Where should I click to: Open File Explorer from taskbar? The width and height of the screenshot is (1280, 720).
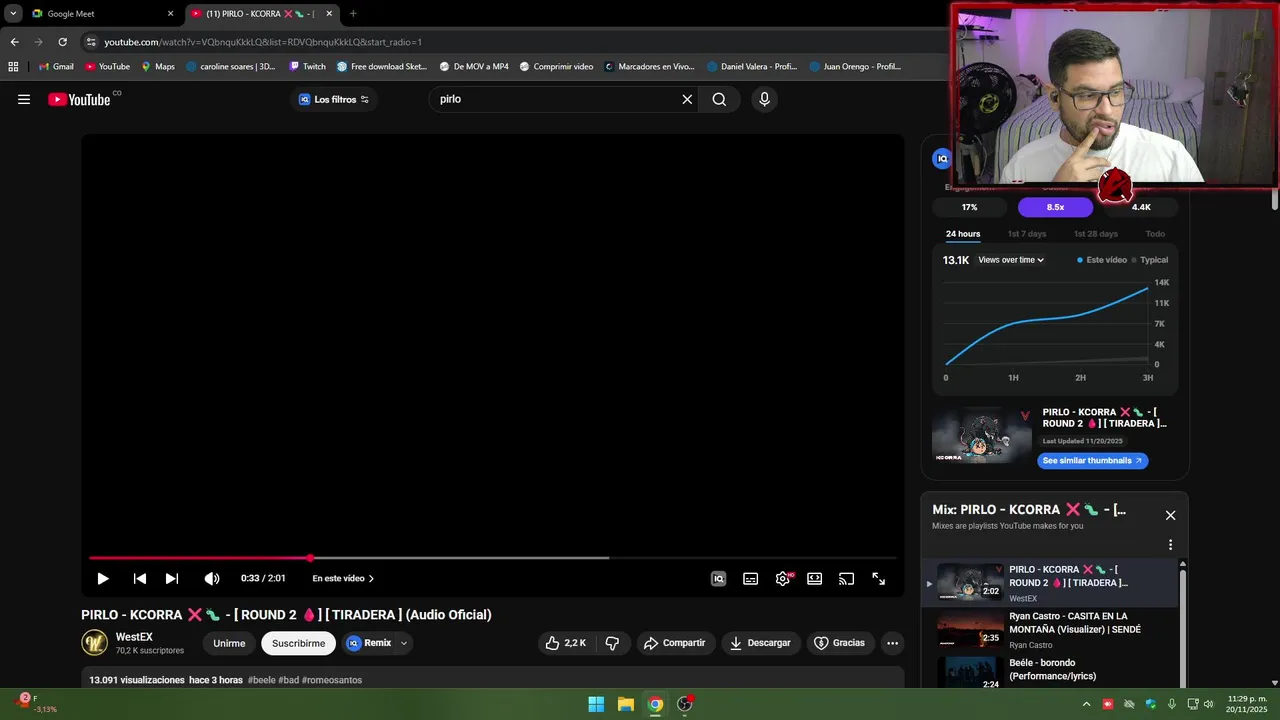(626, 704)
